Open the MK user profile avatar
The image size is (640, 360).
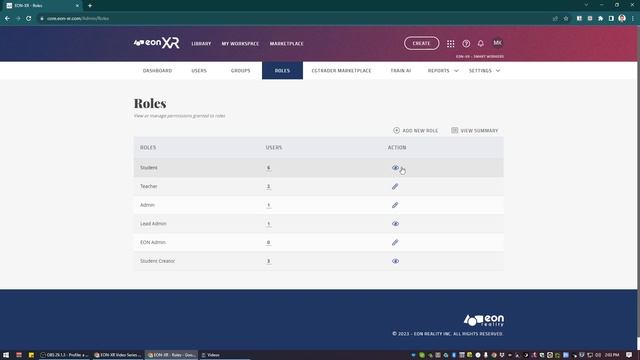[x=497, y=43]
